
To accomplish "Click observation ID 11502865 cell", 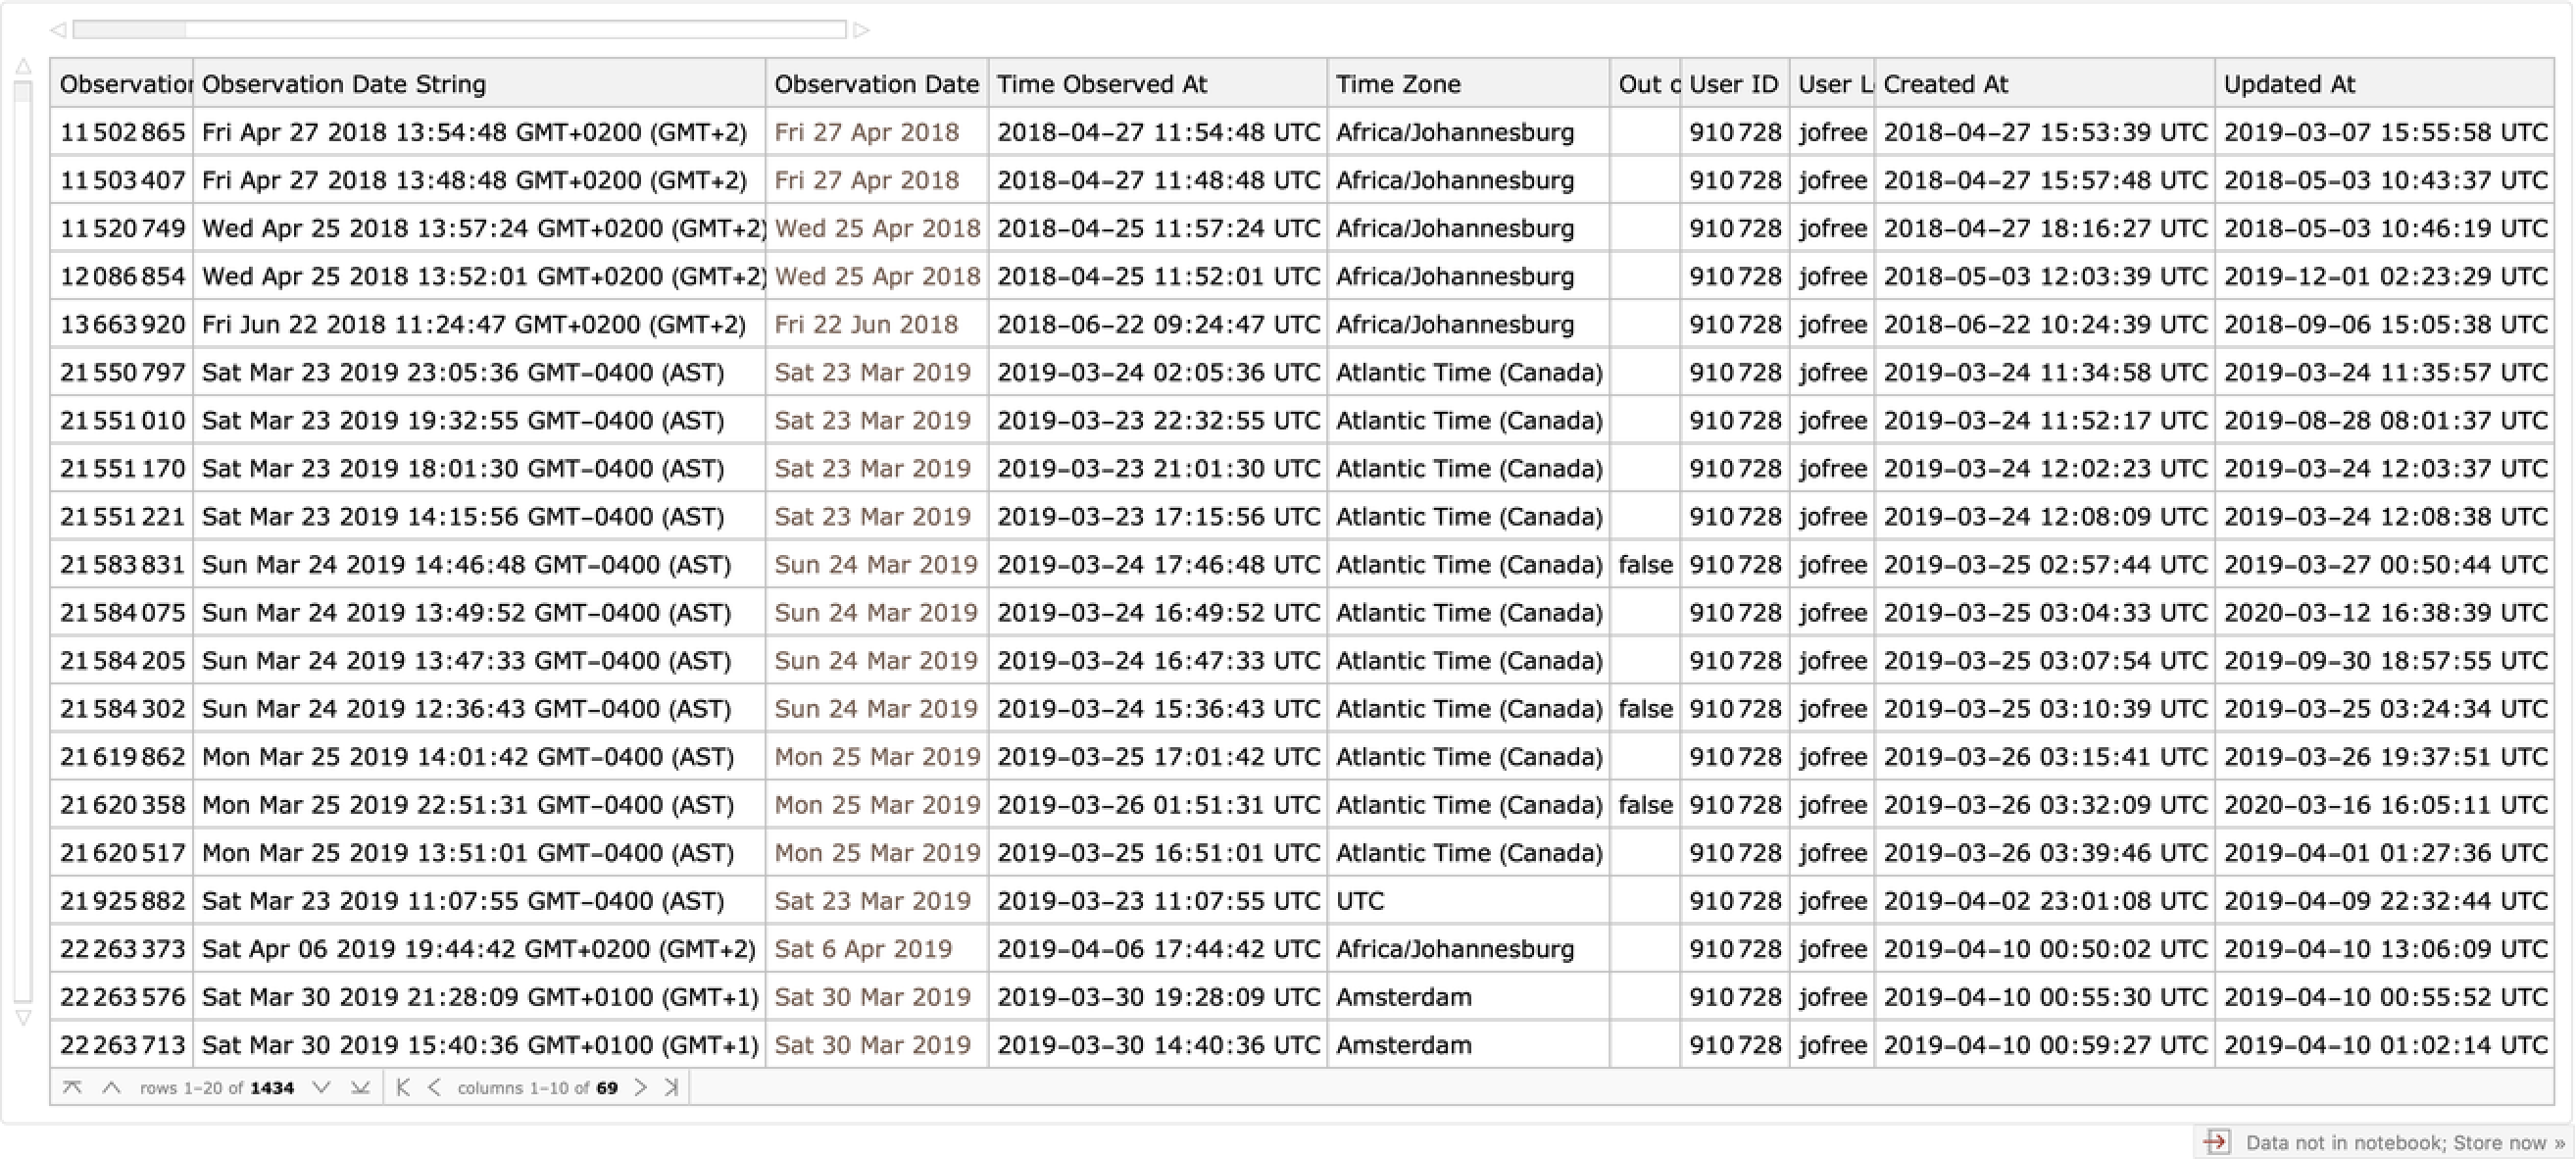I will [122, 132].
